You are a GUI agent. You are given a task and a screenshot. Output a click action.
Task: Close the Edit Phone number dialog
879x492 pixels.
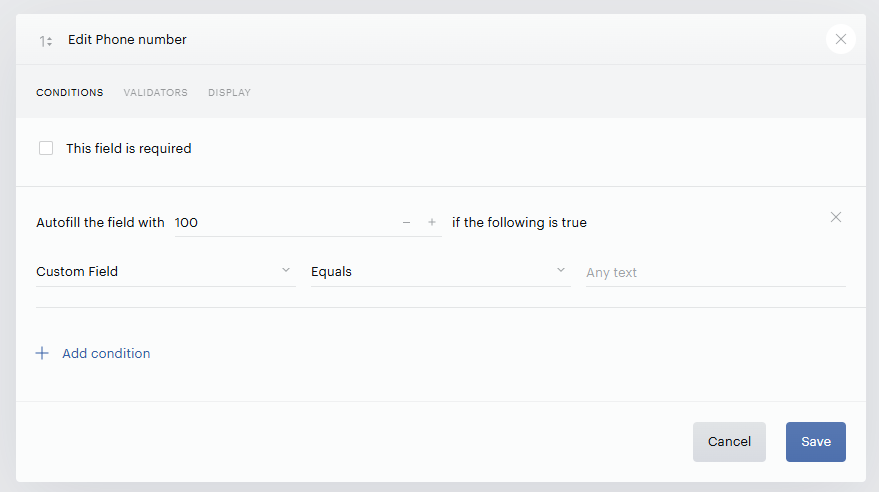(840, 39)
